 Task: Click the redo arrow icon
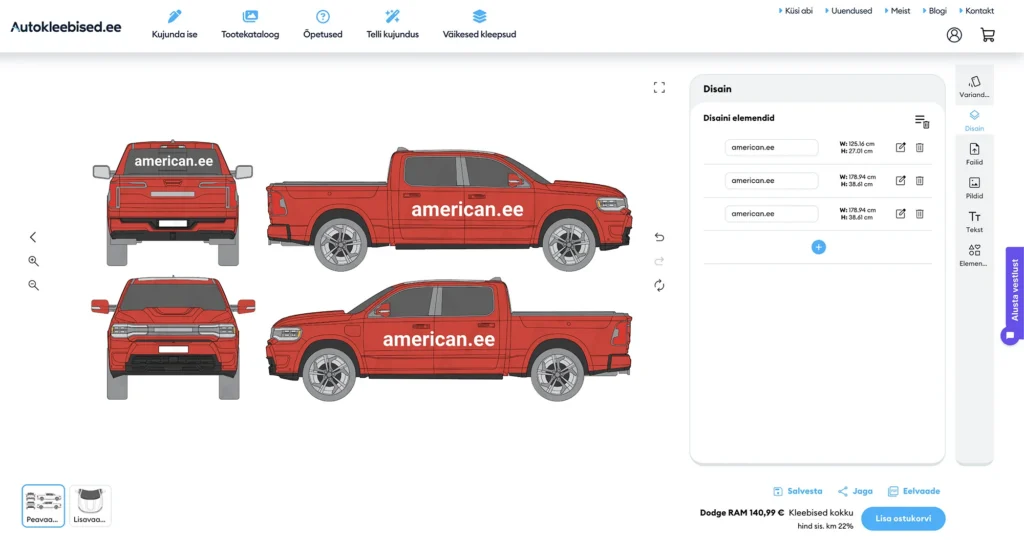[x=660, y=261]
